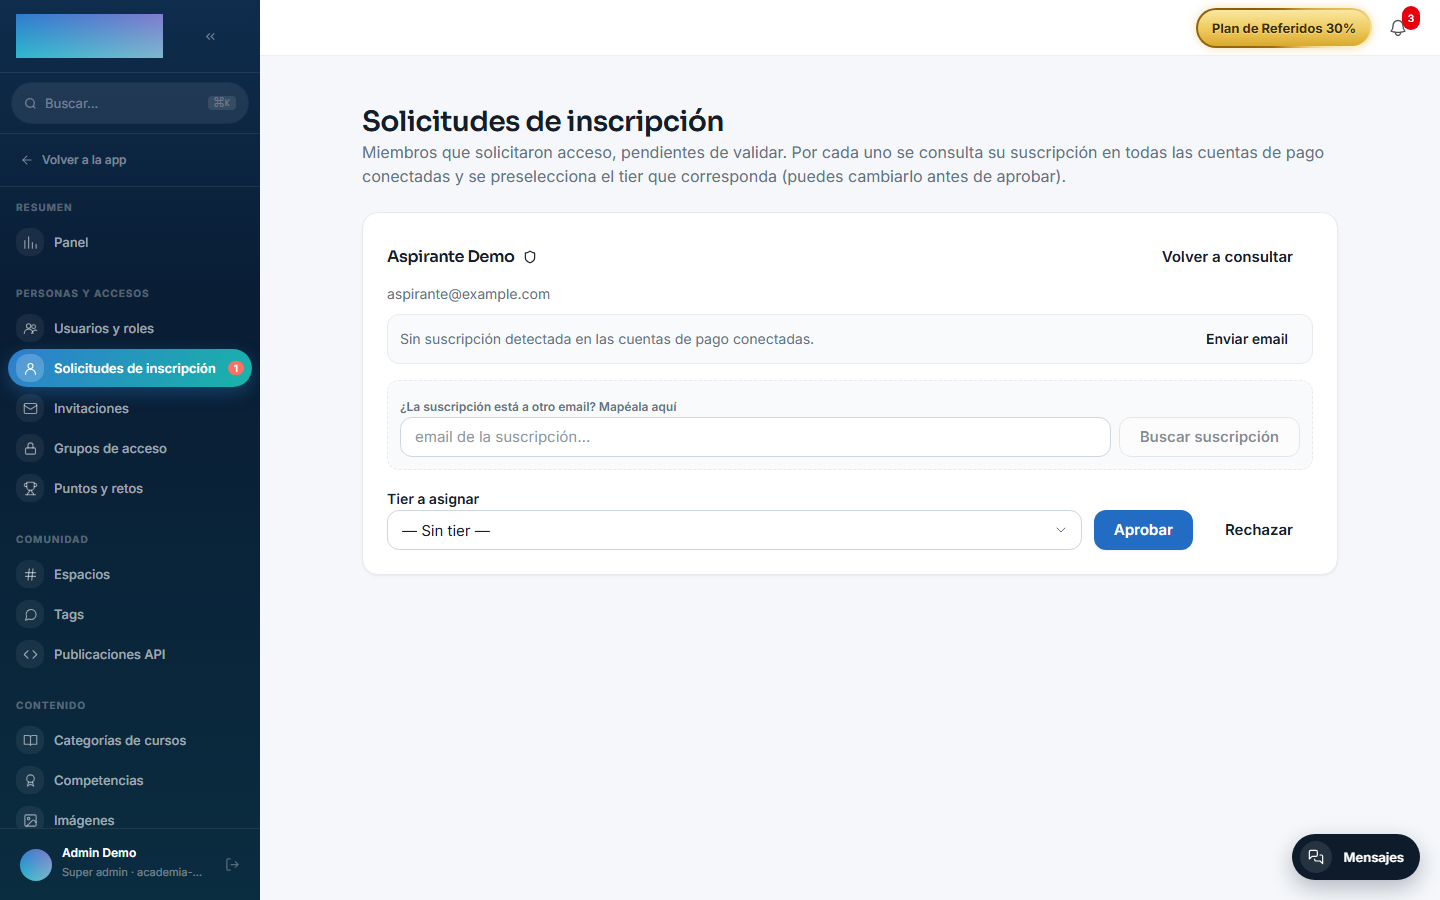Click the Tags speech-bubble icon
The width and height of the screenshot is (1440, 900).
[x=31, y=615]
